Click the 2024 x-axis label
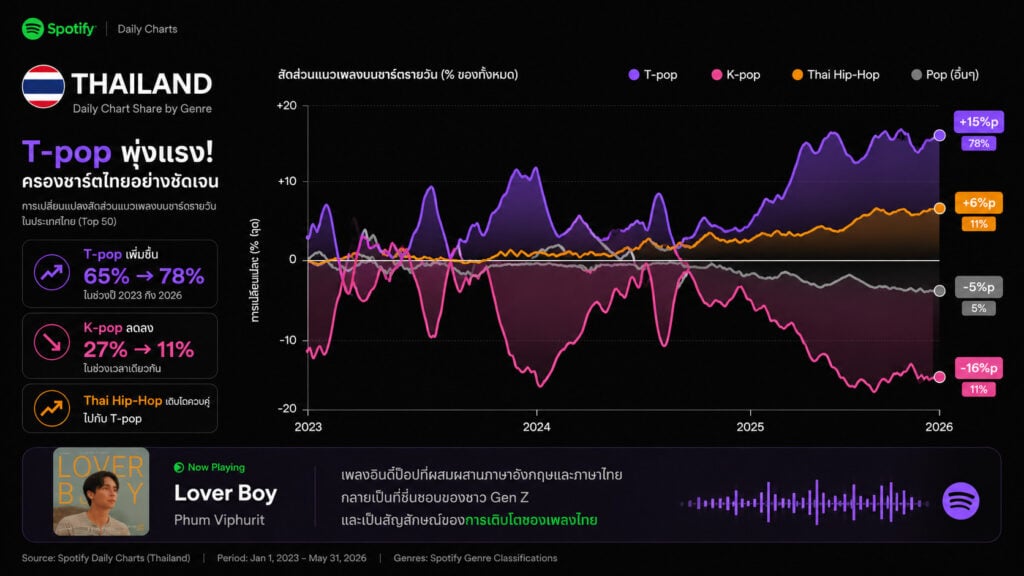This screenshot has height=576, width=1024. [x=536, y=427]
